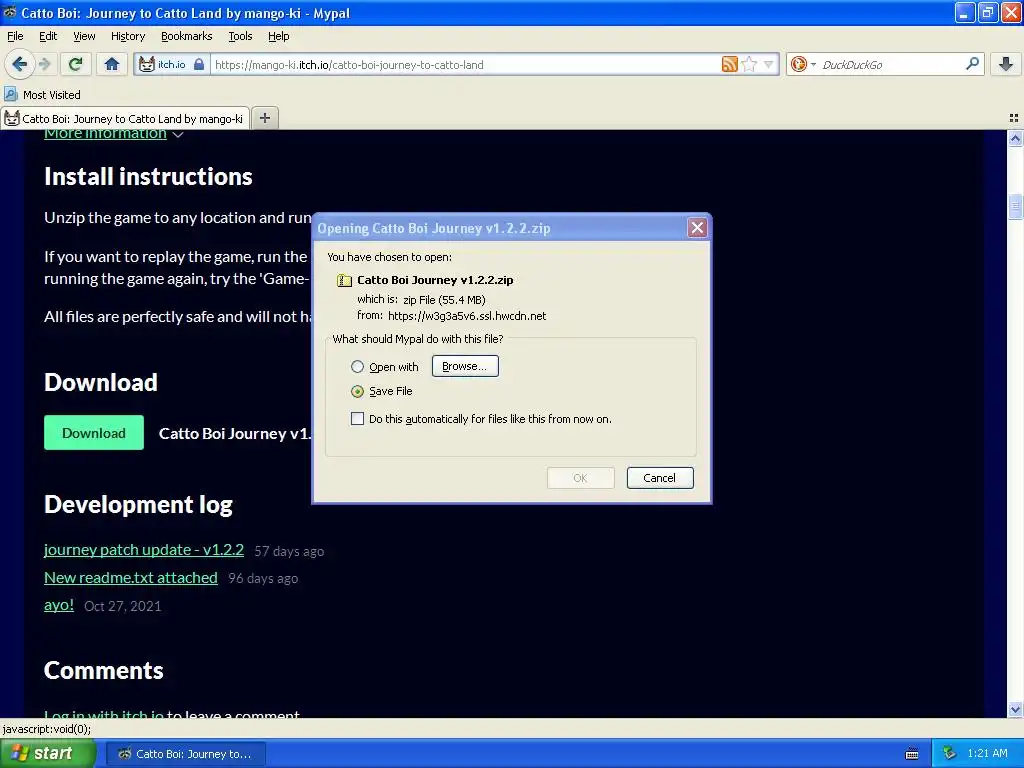Open the Bookmarks menu

pyautogui.click(x=187, y=36)
